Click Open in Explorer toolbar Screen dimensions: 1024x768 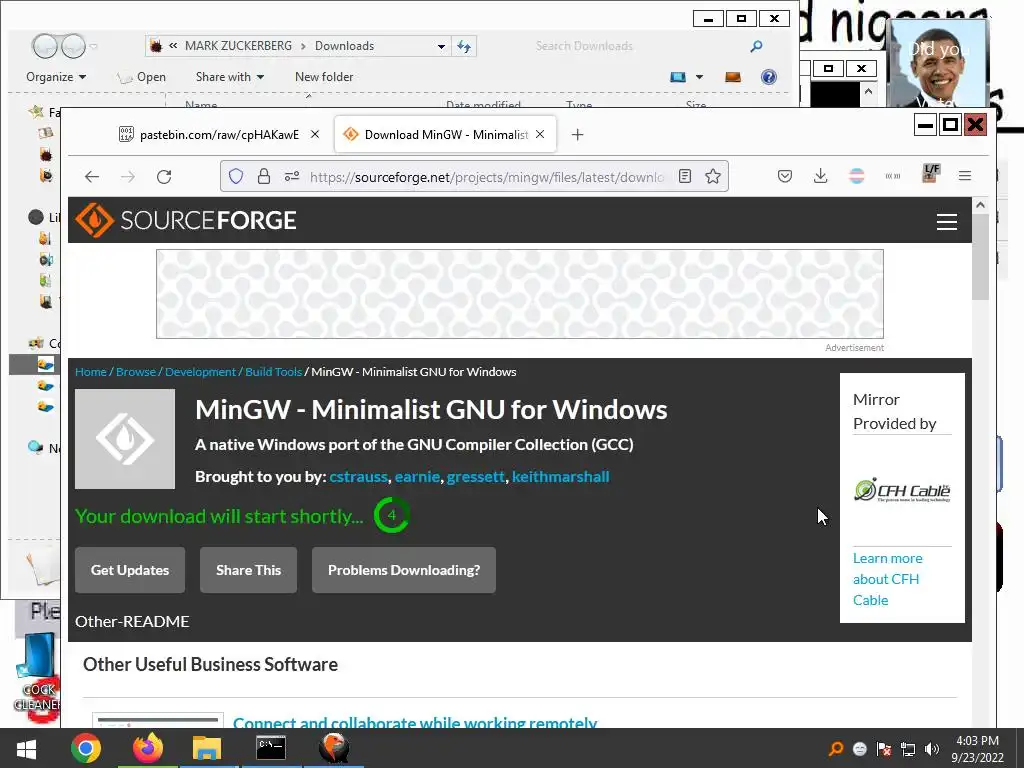tap(142, 77)
